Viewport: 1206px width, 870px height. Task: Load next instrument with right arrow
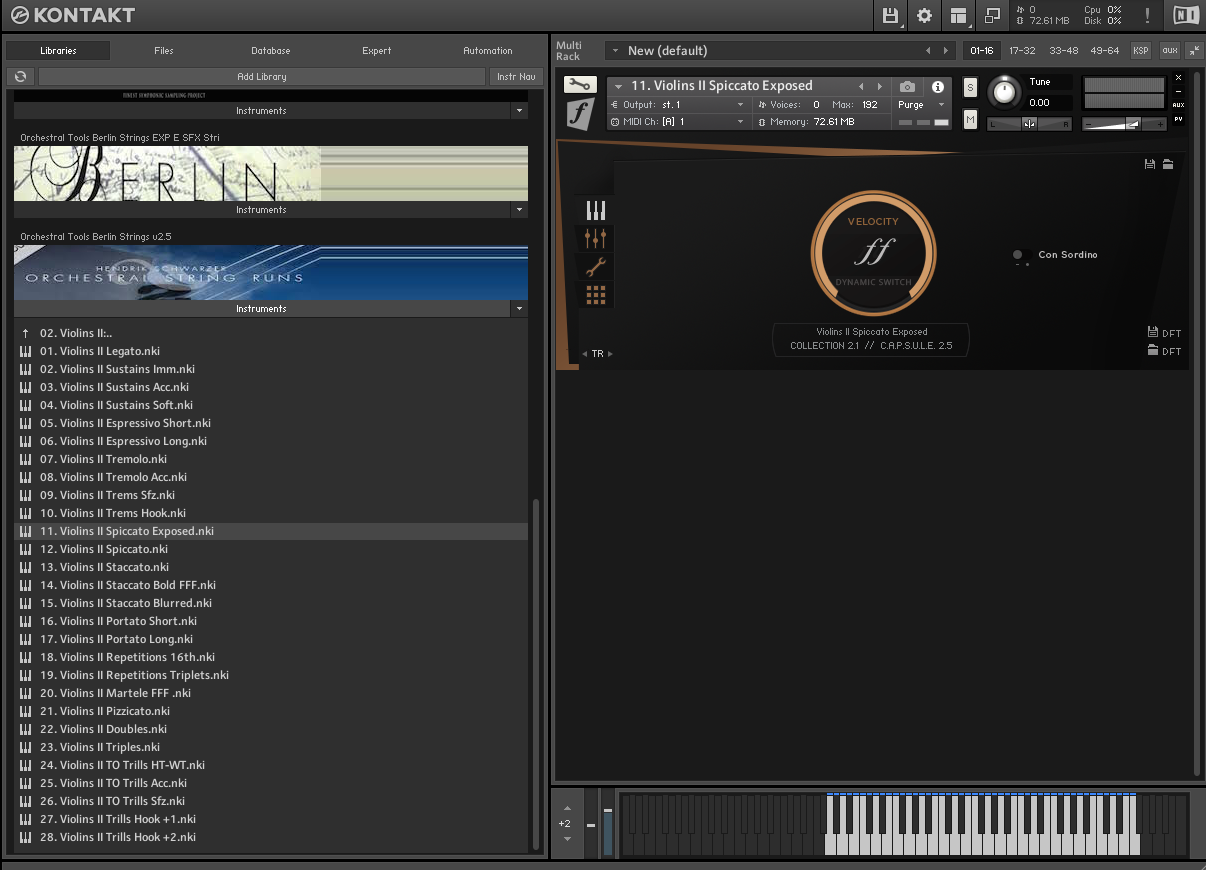(x=880, y=87)
